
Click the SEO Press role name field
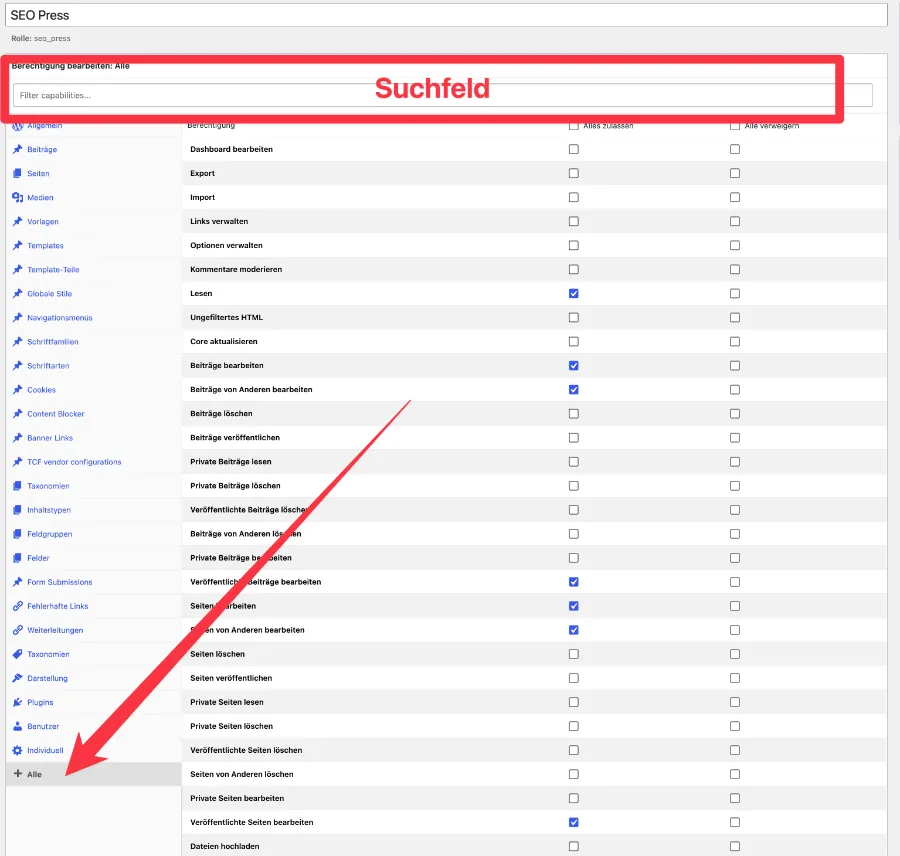tap(446, 16)
